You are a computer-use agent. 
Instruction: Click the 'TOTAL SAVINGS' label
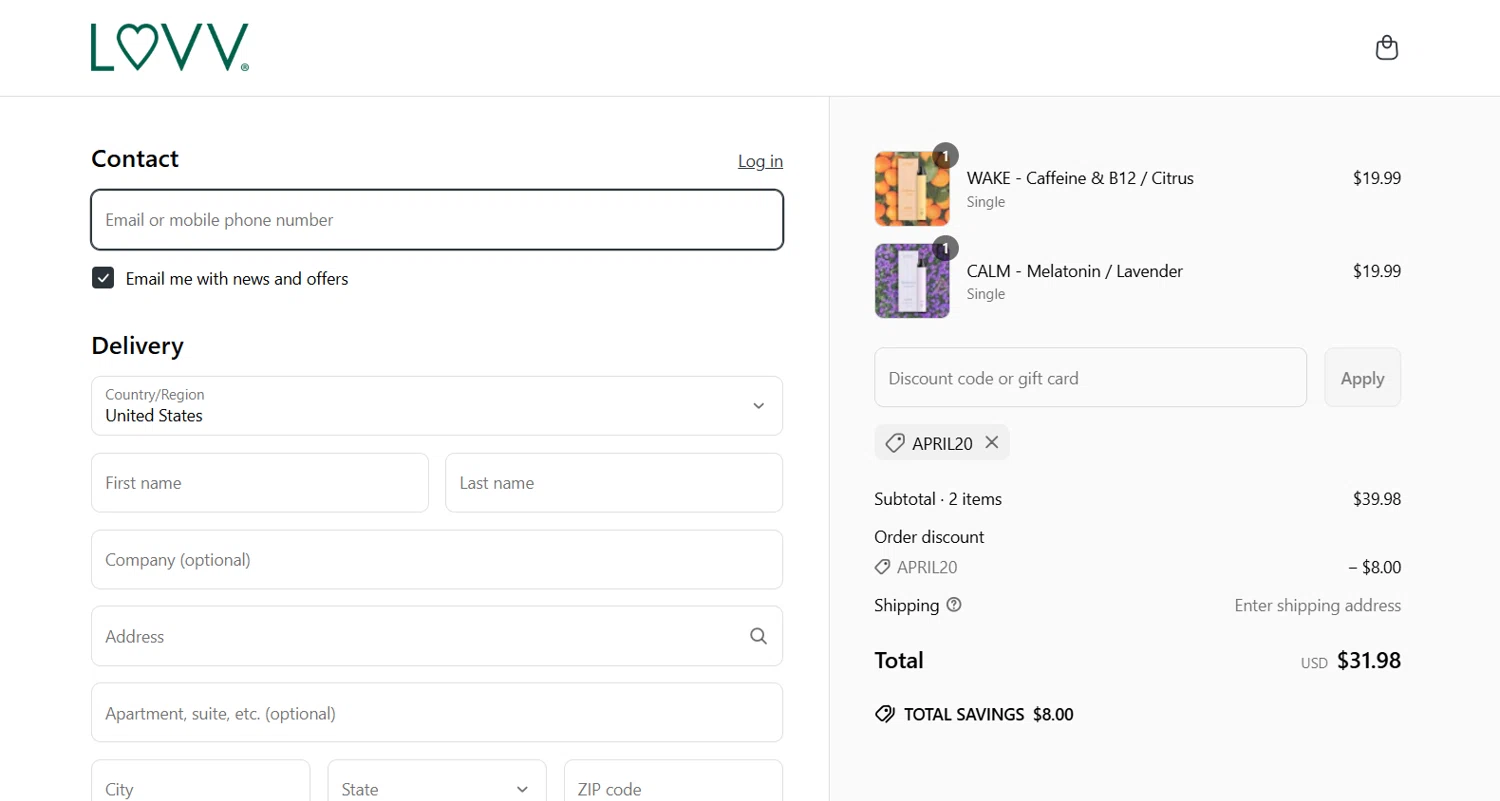964,715
